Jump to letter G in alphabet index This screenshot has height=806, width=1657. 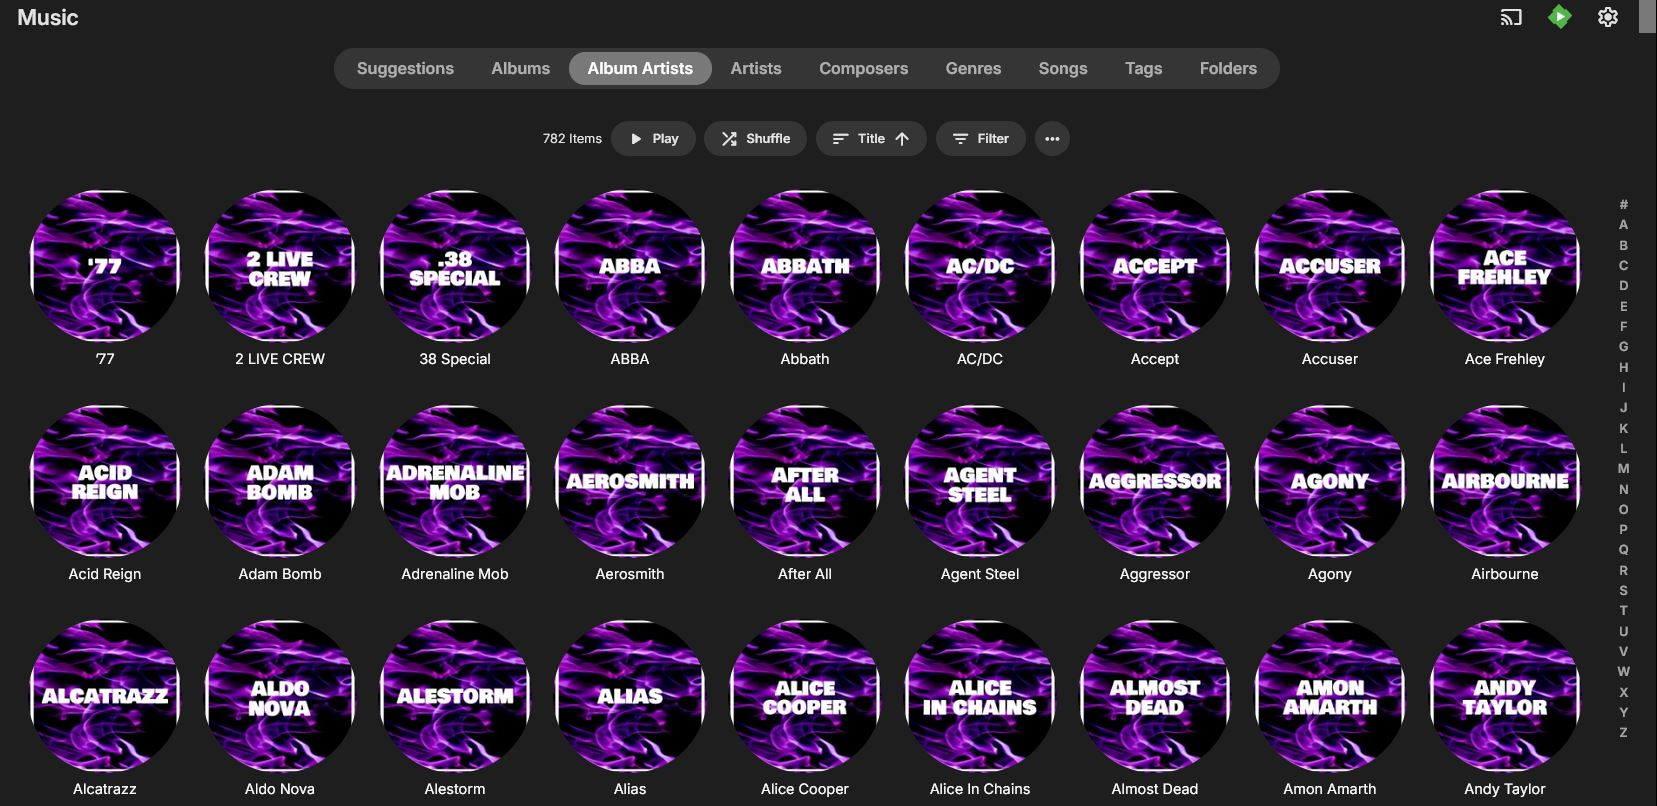[x=1623, y=347]
